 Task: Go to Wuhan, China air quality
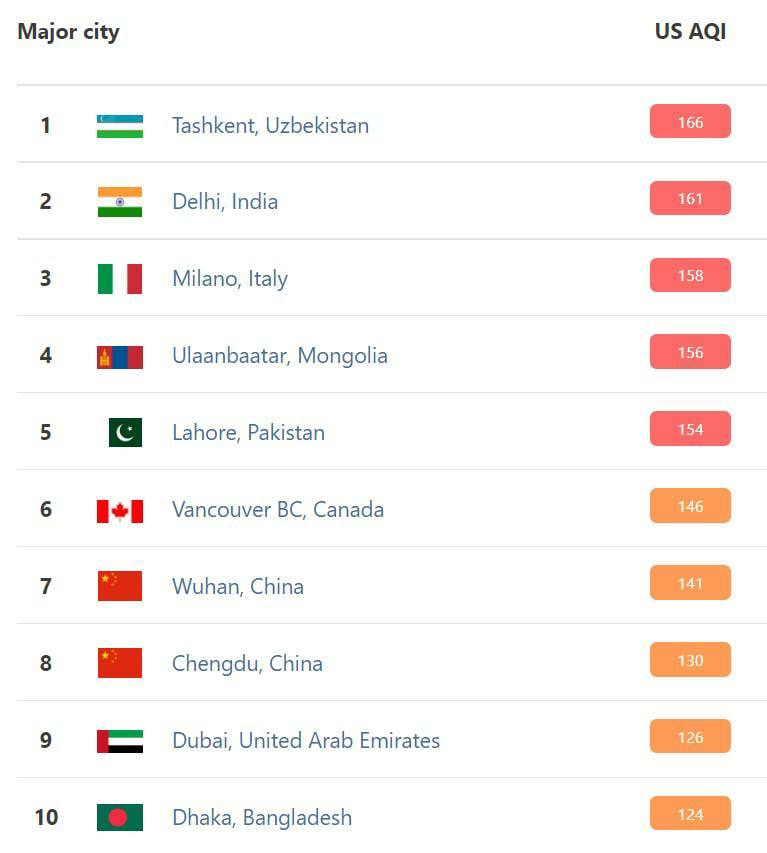coord(238,587)
